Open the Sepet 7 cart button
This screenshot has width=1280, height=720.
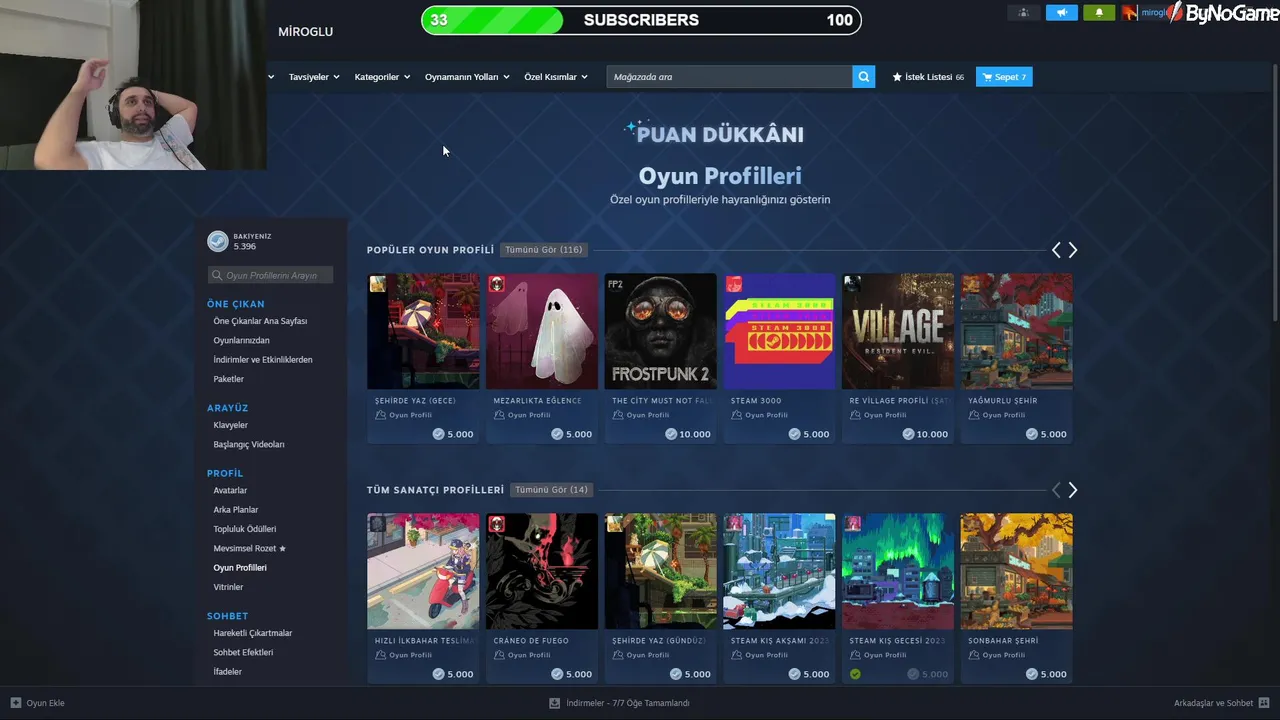coord(1004,77)
